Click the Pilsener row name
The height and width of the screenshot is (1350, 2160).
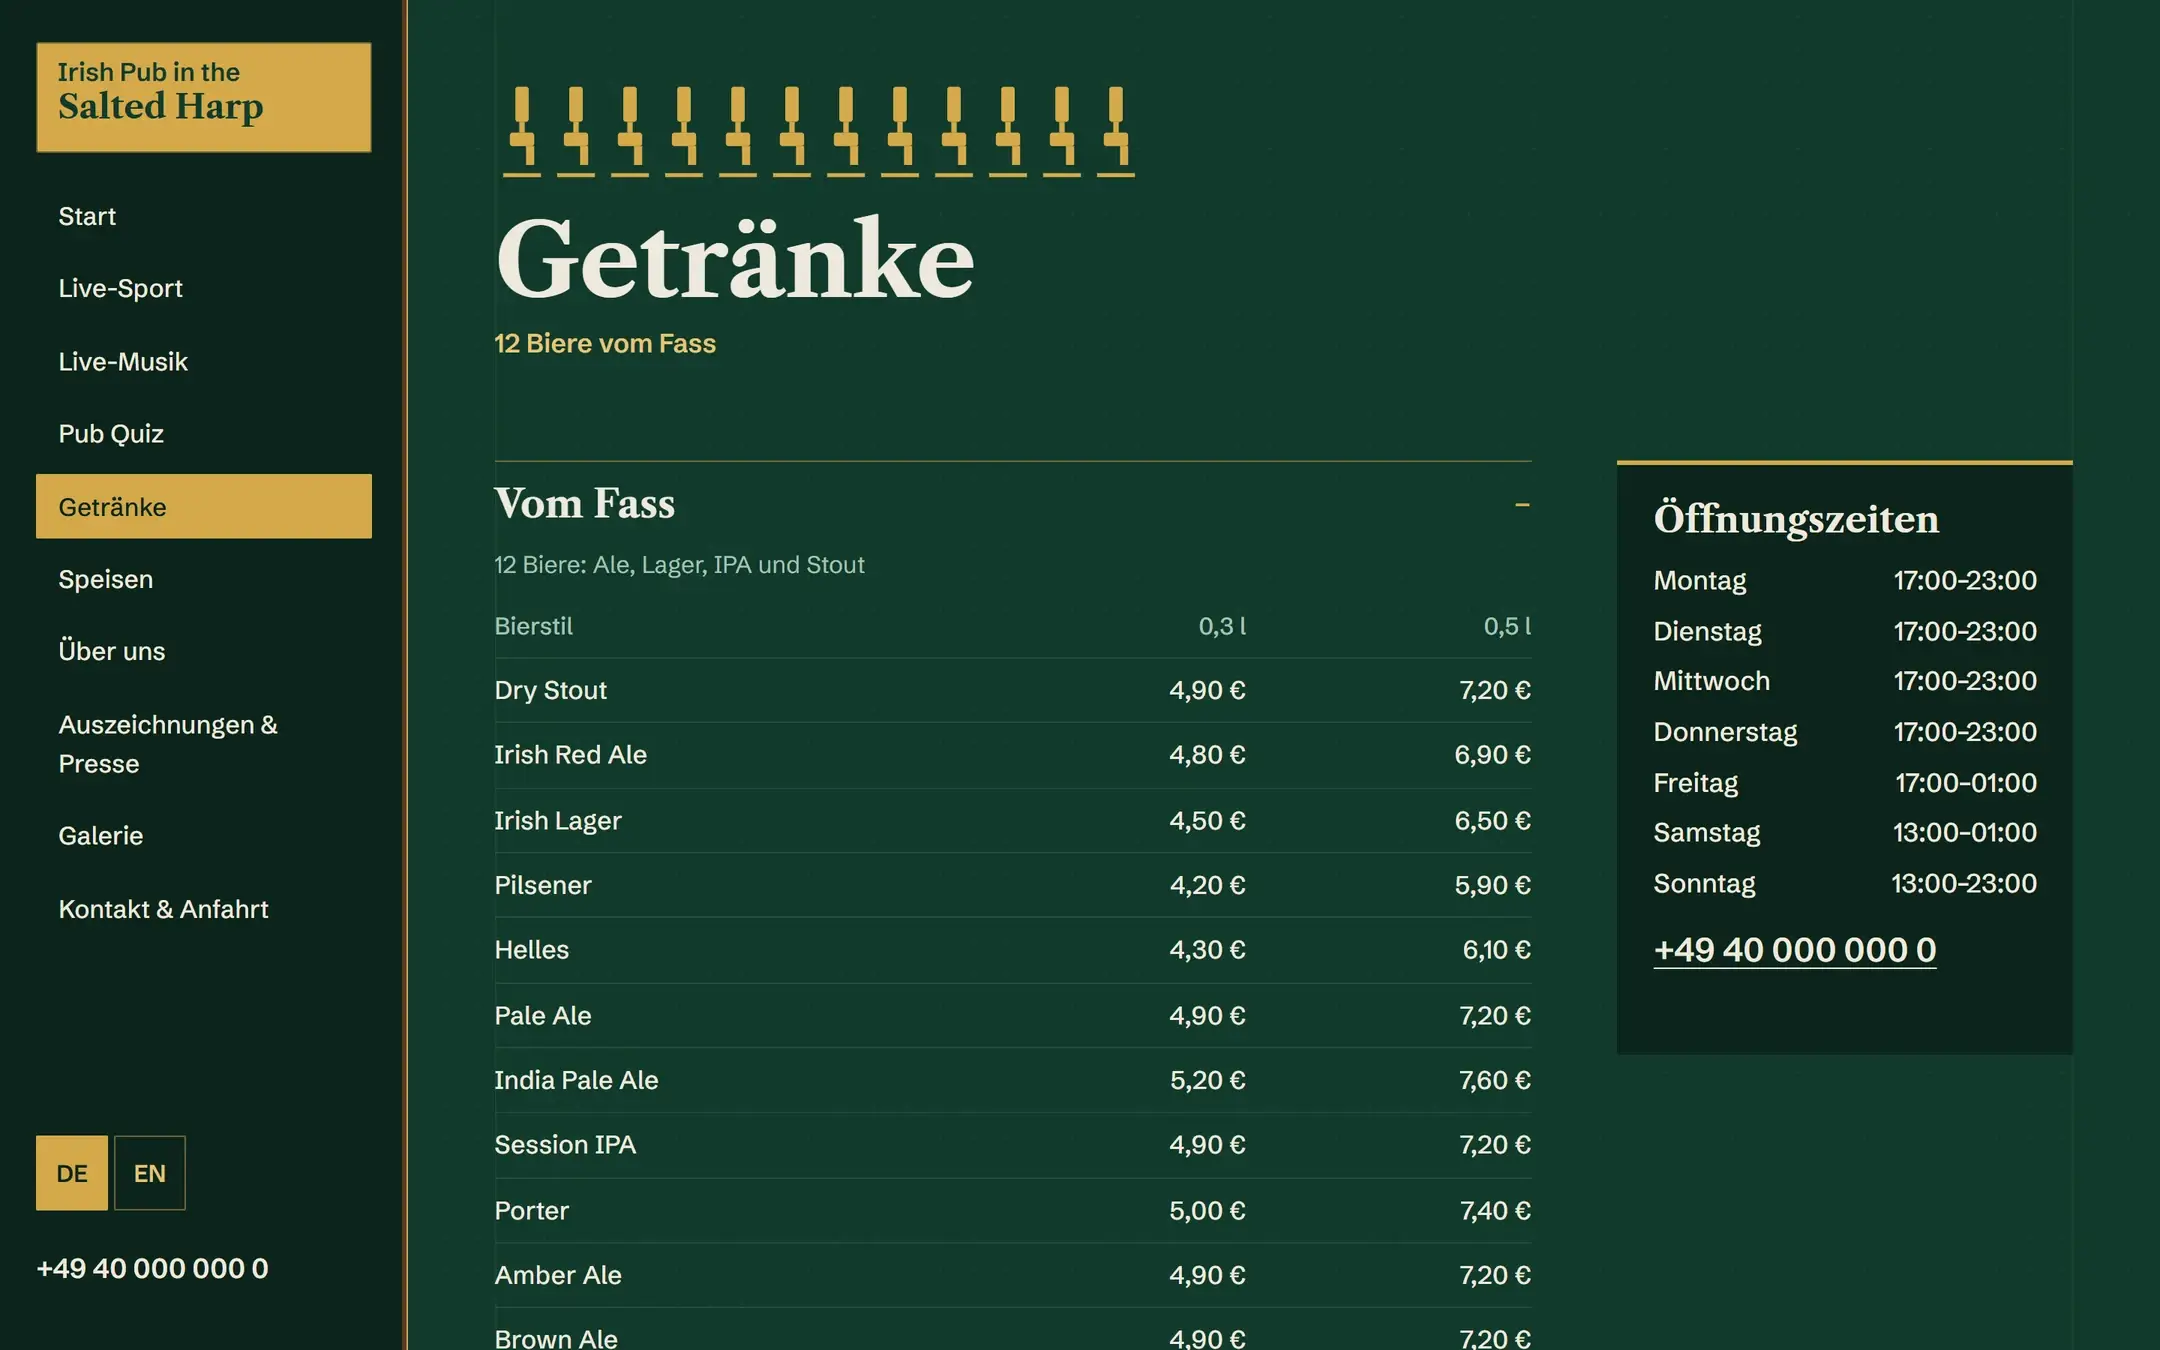543,885
